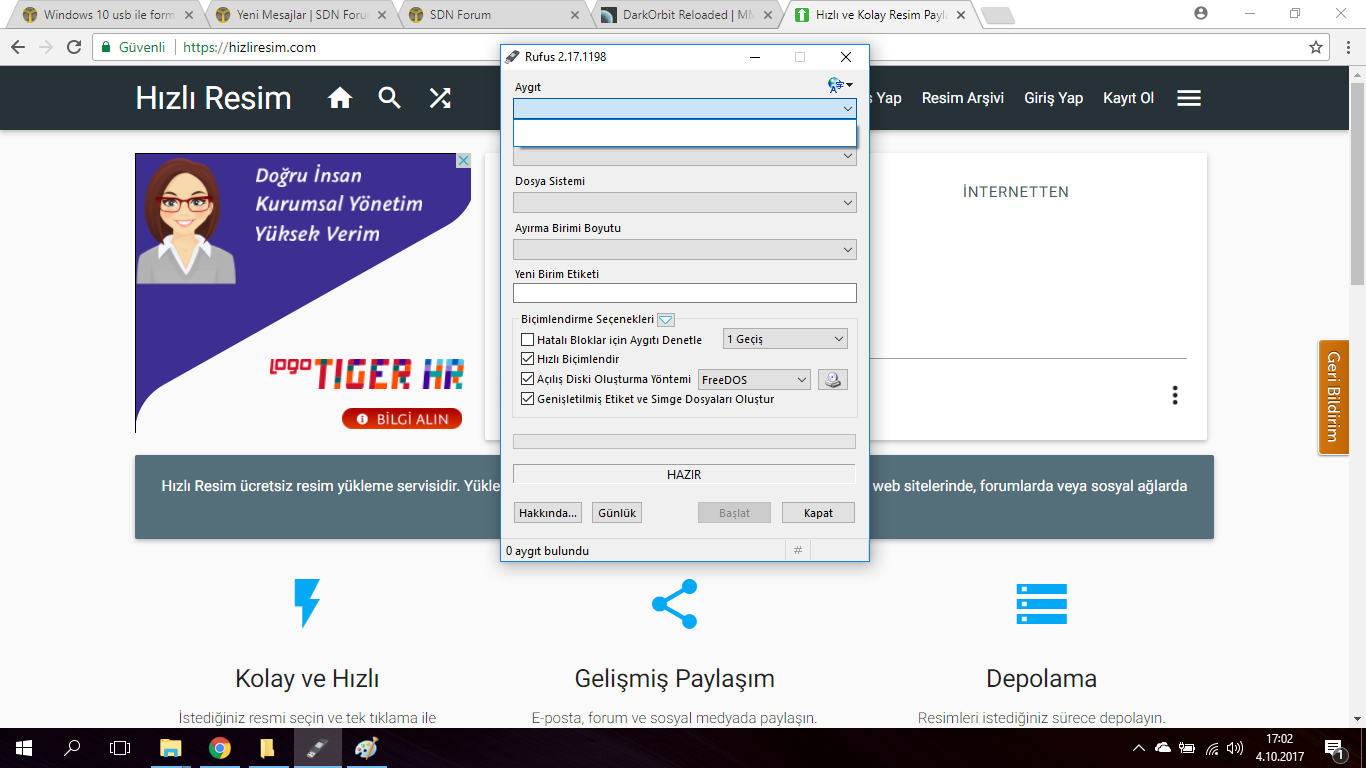Open the Rufus language selection globe icon
1366x768 pixels.
pos(839,86)
